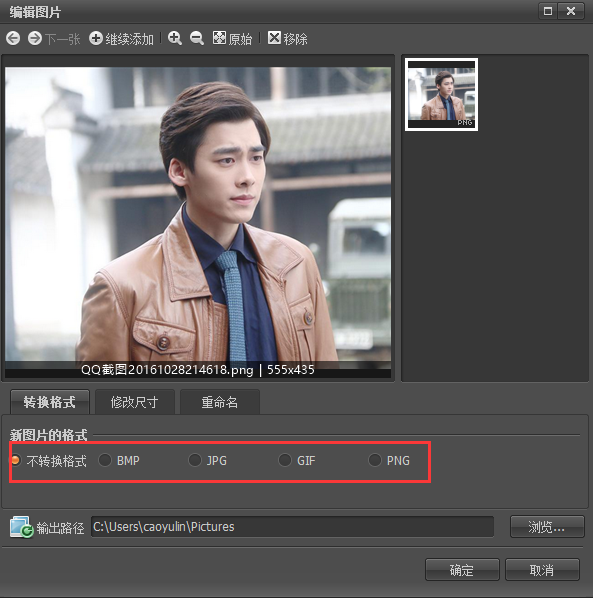
Task: Zoom out with the magnifier minus icon
Action: click(x=197, y=38)
